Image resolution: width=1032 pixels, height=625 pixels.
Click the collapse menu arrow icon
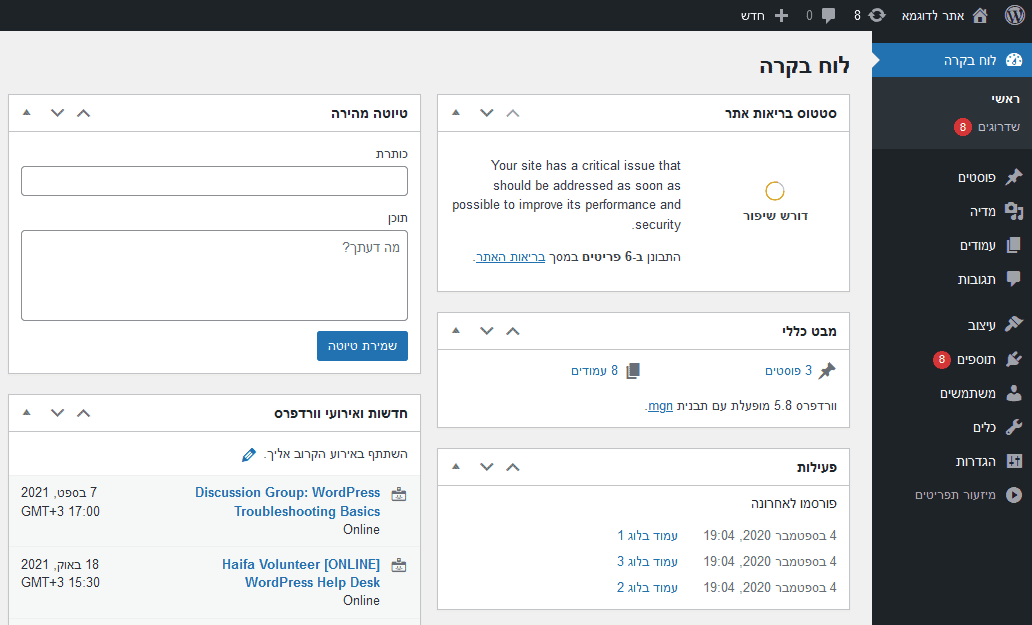[1014, 495]
